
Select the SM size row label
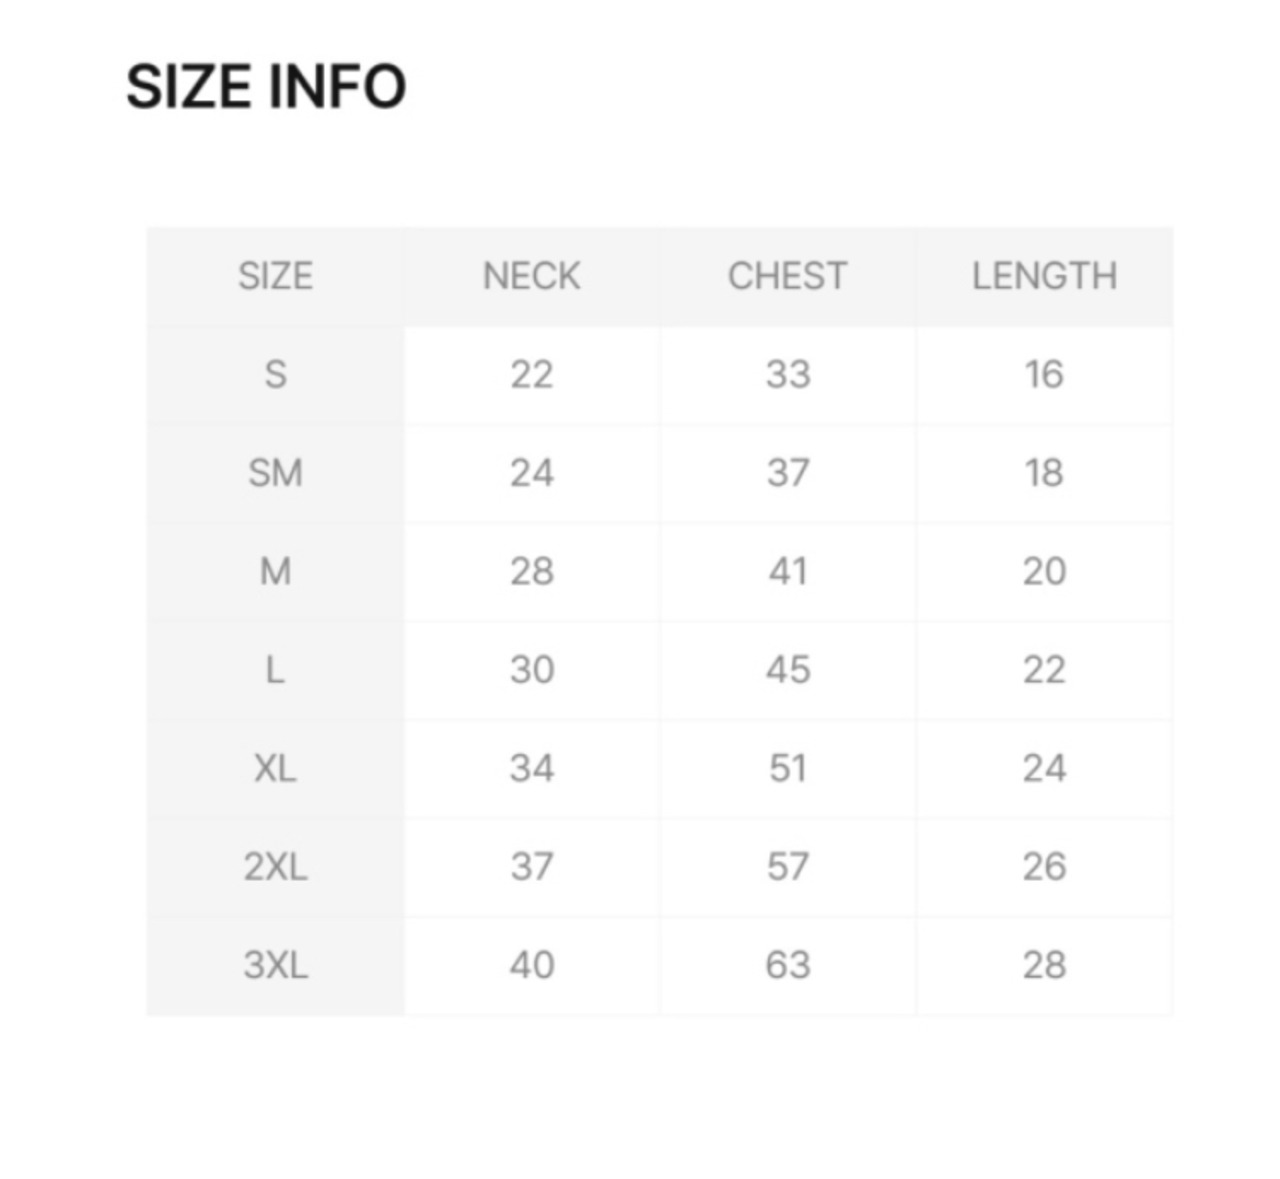275,473
